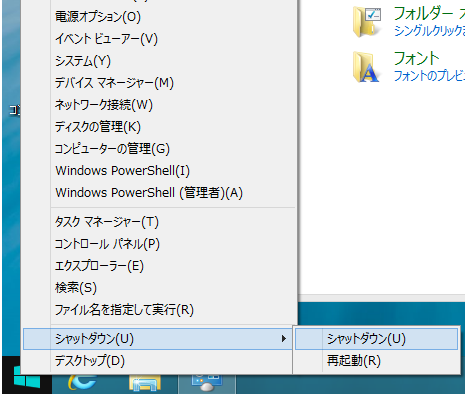Switch to the Control Panel taskbar icon
Image resolution: width=465 pixels, height=394 pixels.
coord(207,383)
